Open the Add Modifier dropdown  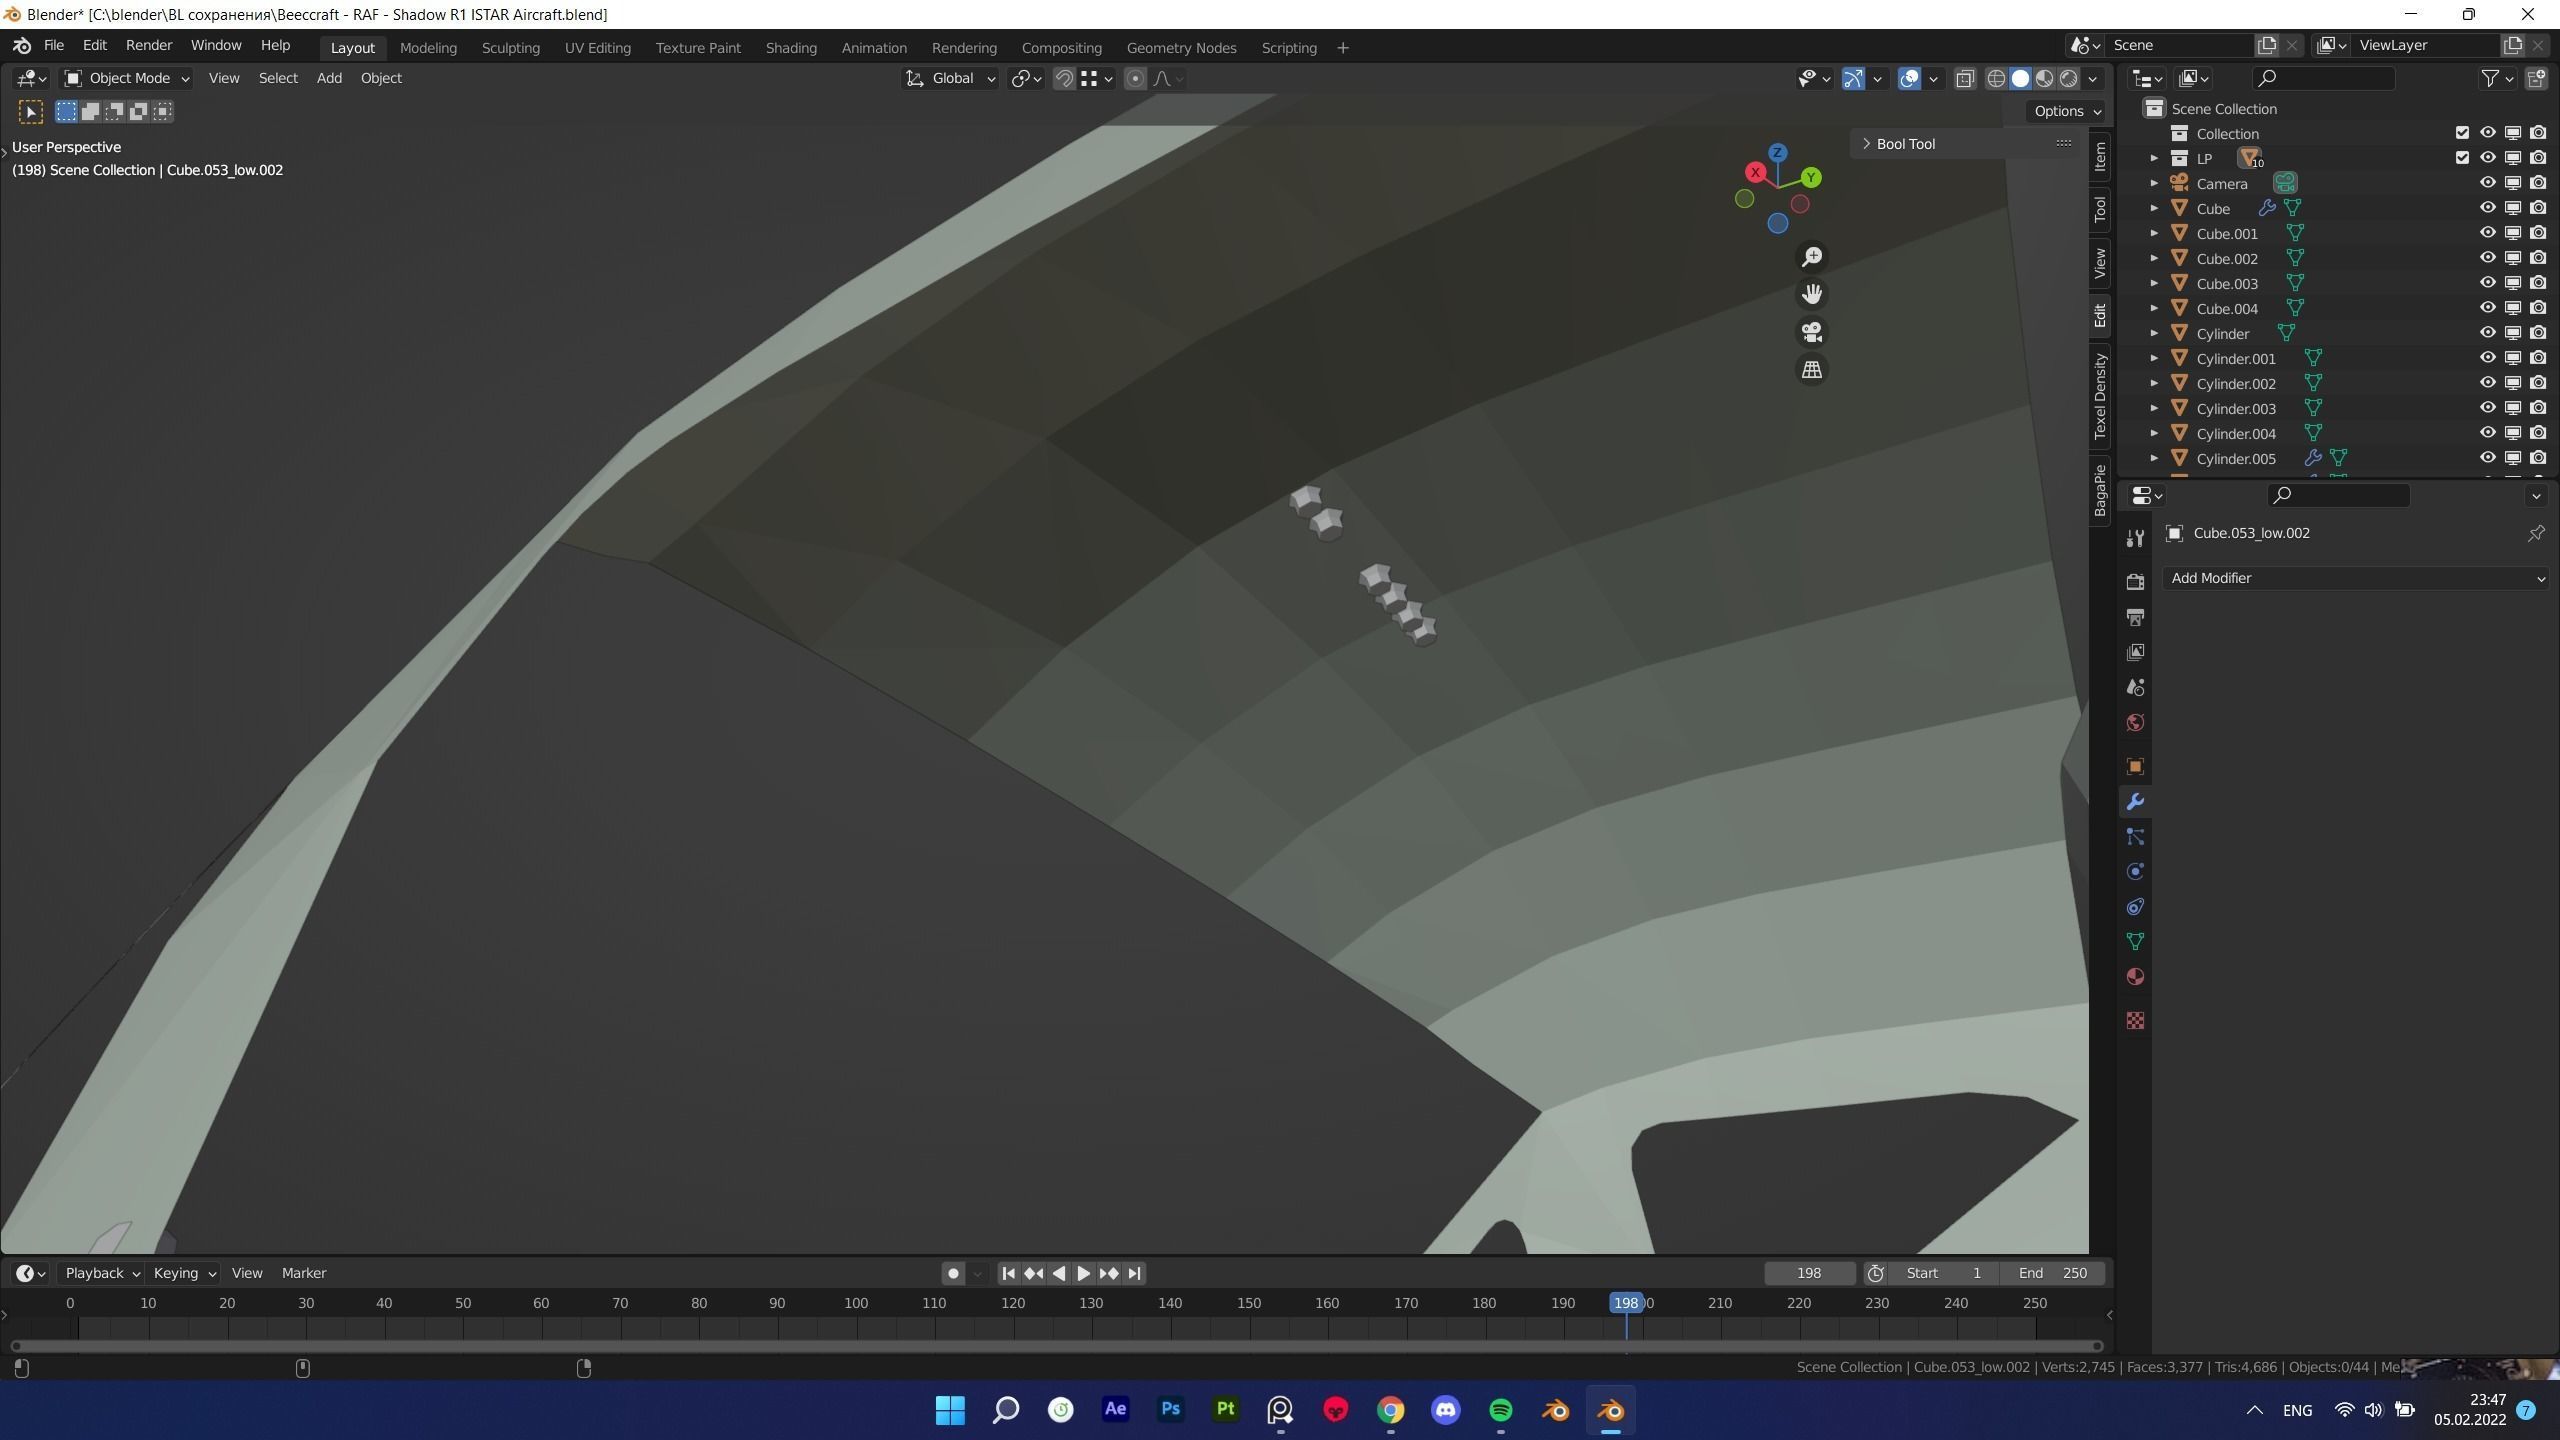[x=2355, y=578]
